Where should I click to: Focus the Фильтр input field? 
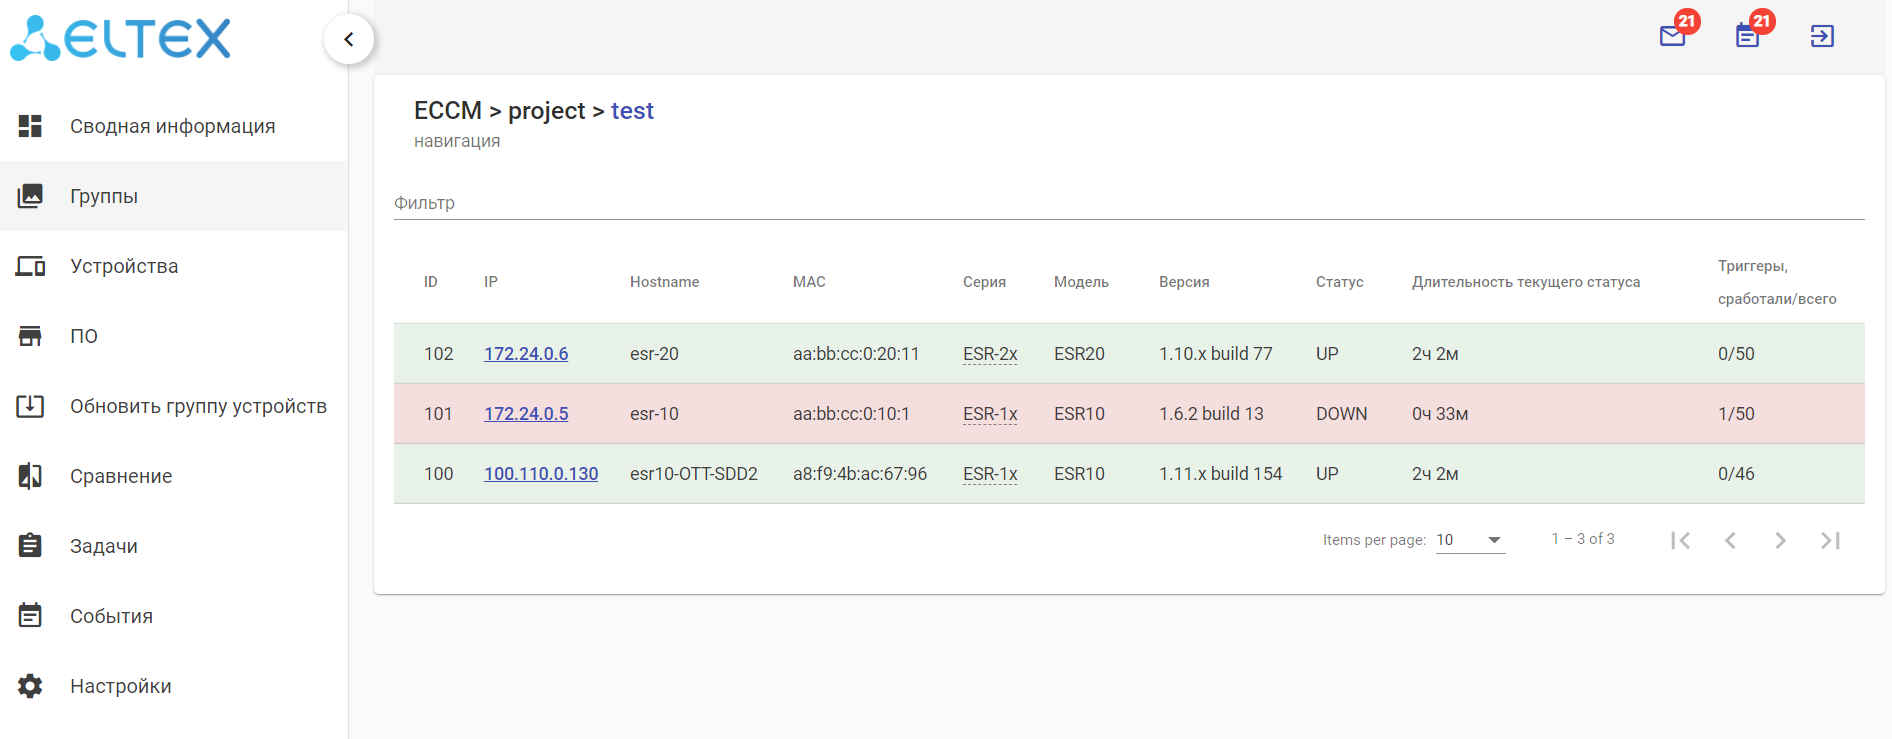tap(1128, 203)
